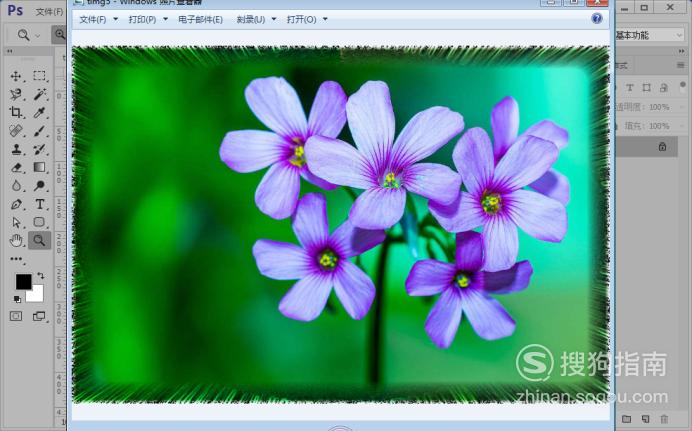
Task: Select the Magic Wand tool
Action: tap(39, 94)
